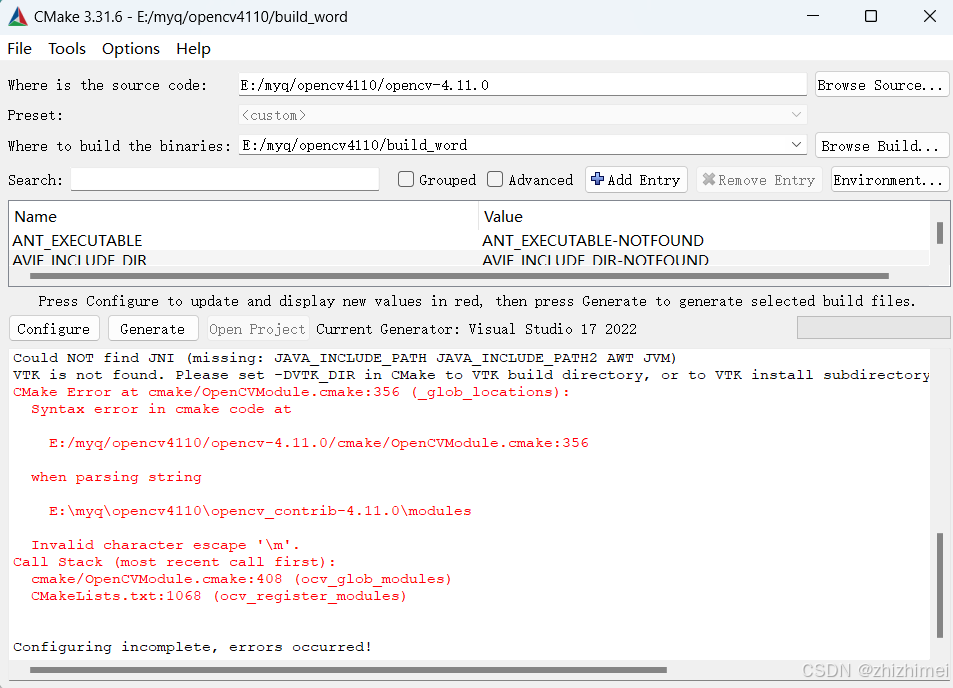Click the progress bar next to generator
The width and height of the screenshot is (953, 688).
[x=873, y=328]
